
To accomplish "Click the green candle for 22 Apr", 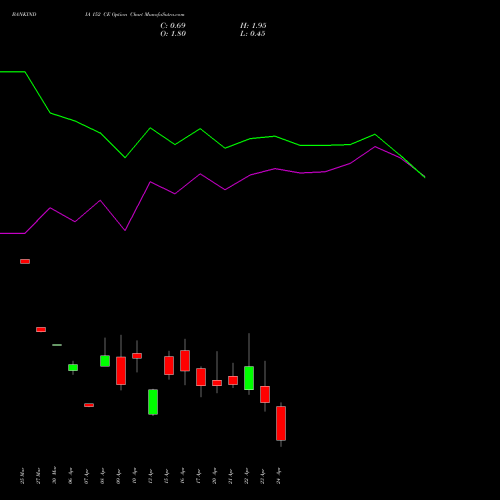I will (x=249, y=378).
